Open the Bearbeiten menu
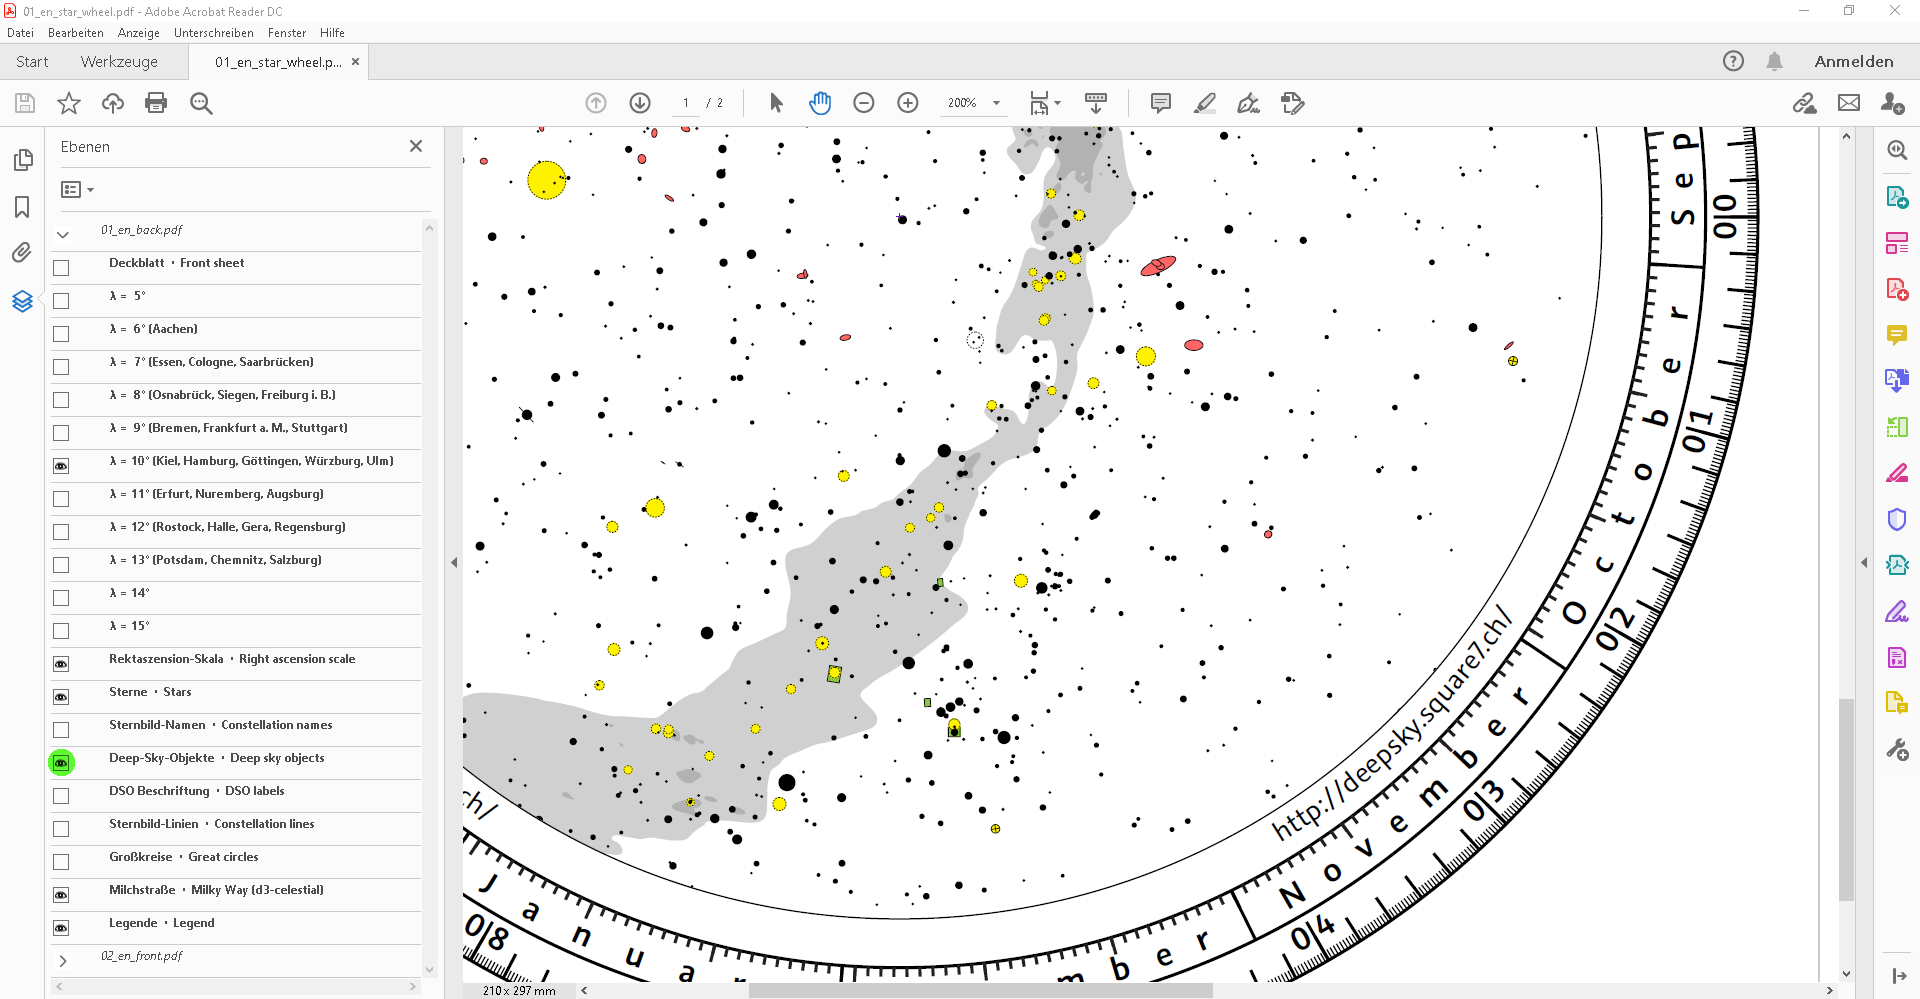This screenshot has height=999, width=1920. coord(76,33)
